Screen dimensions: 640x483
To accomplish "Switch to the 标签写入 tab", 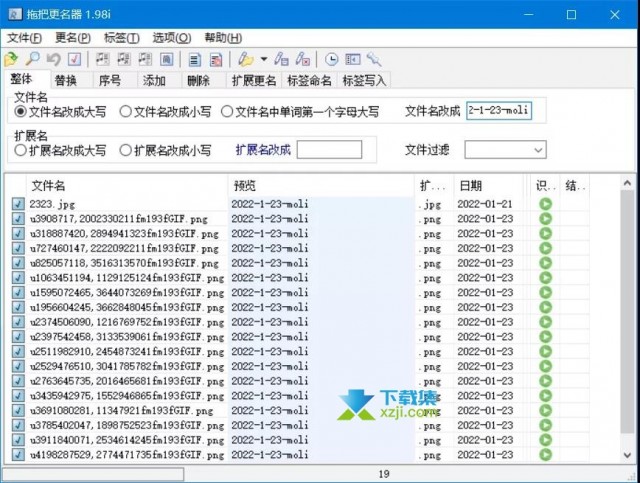I will (364, 80).
